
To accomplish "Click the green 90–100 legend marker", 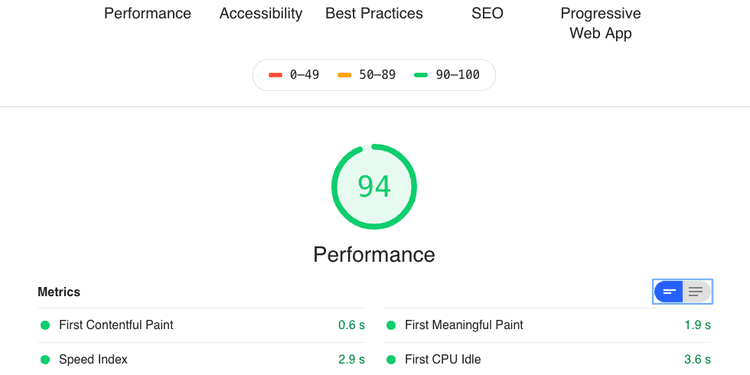I will (x=421, y=75).
